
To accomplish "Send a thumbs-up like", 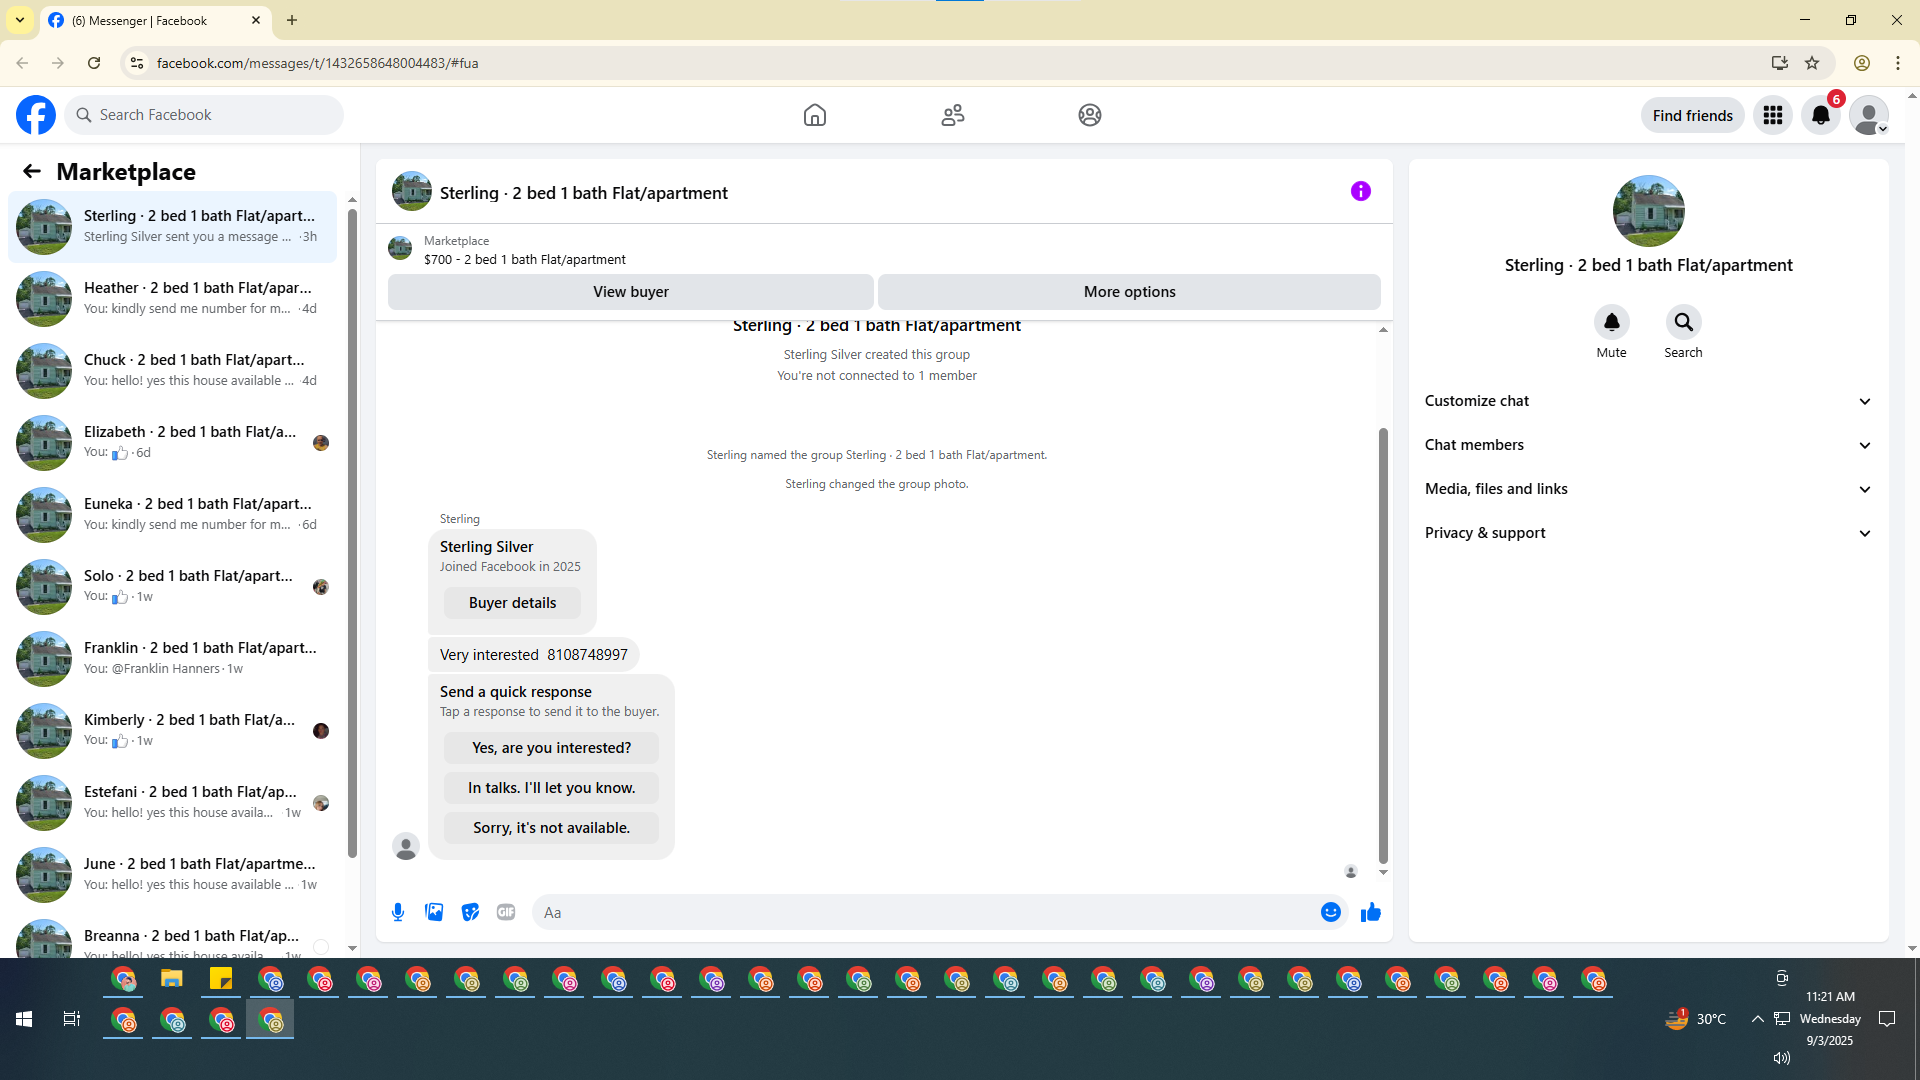I will (1371, 912).
